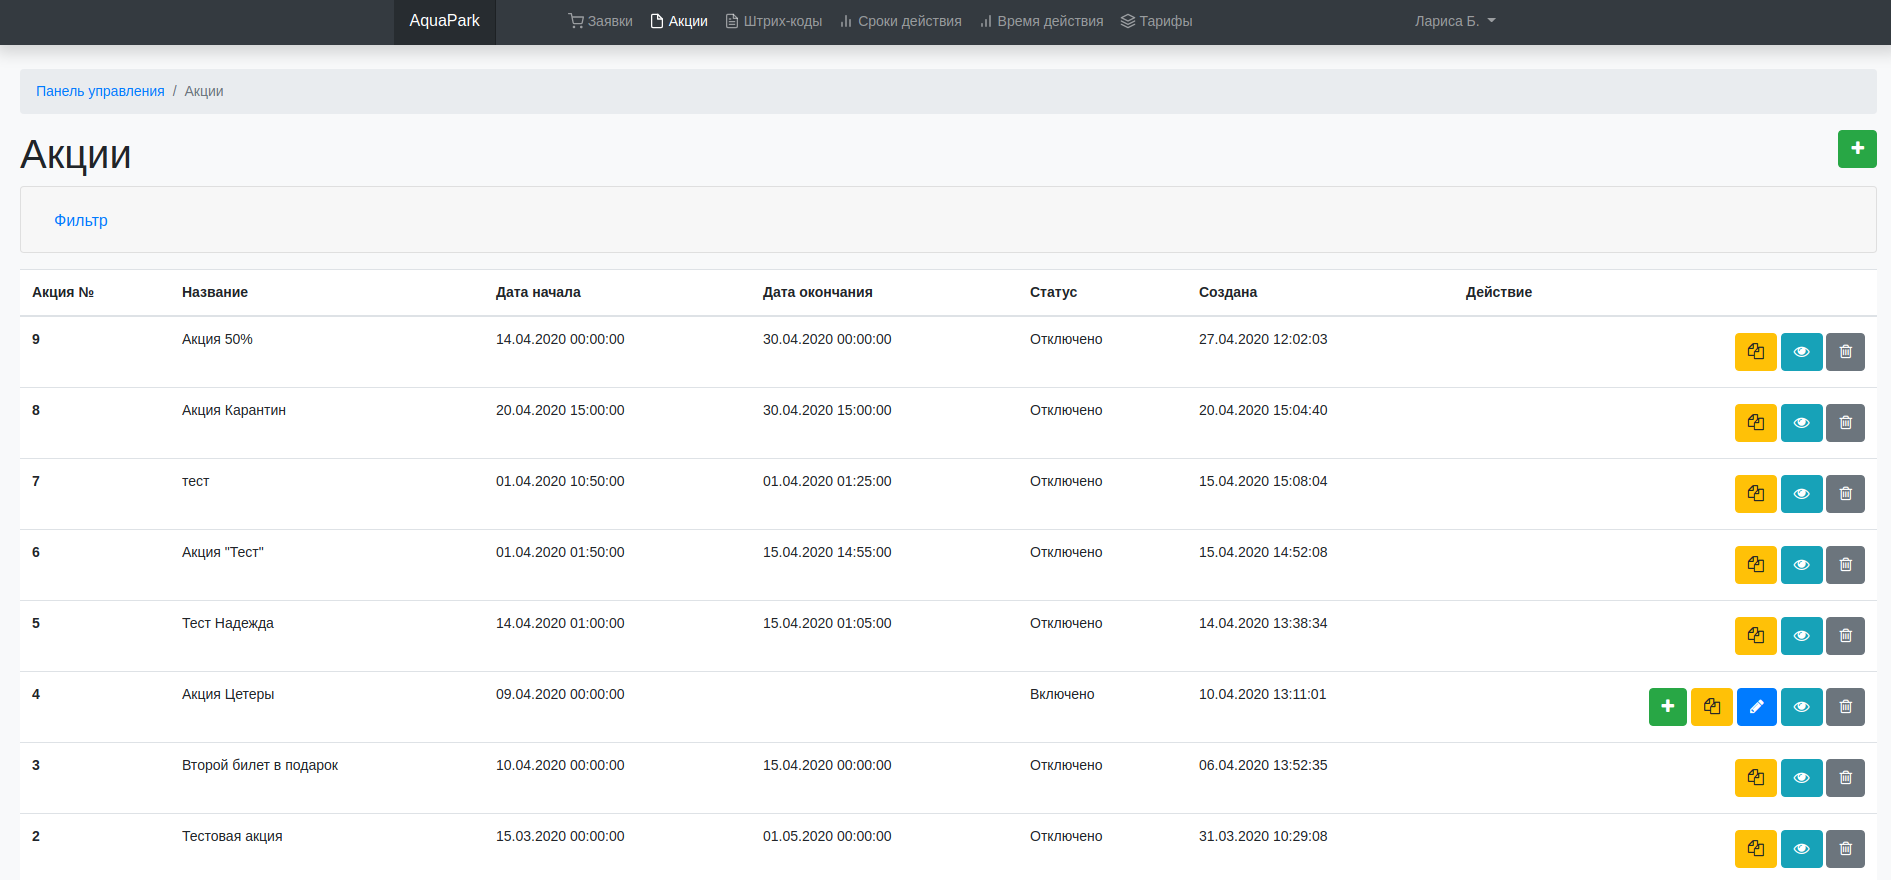Delete the promotion named тест

coord(1845,494)
